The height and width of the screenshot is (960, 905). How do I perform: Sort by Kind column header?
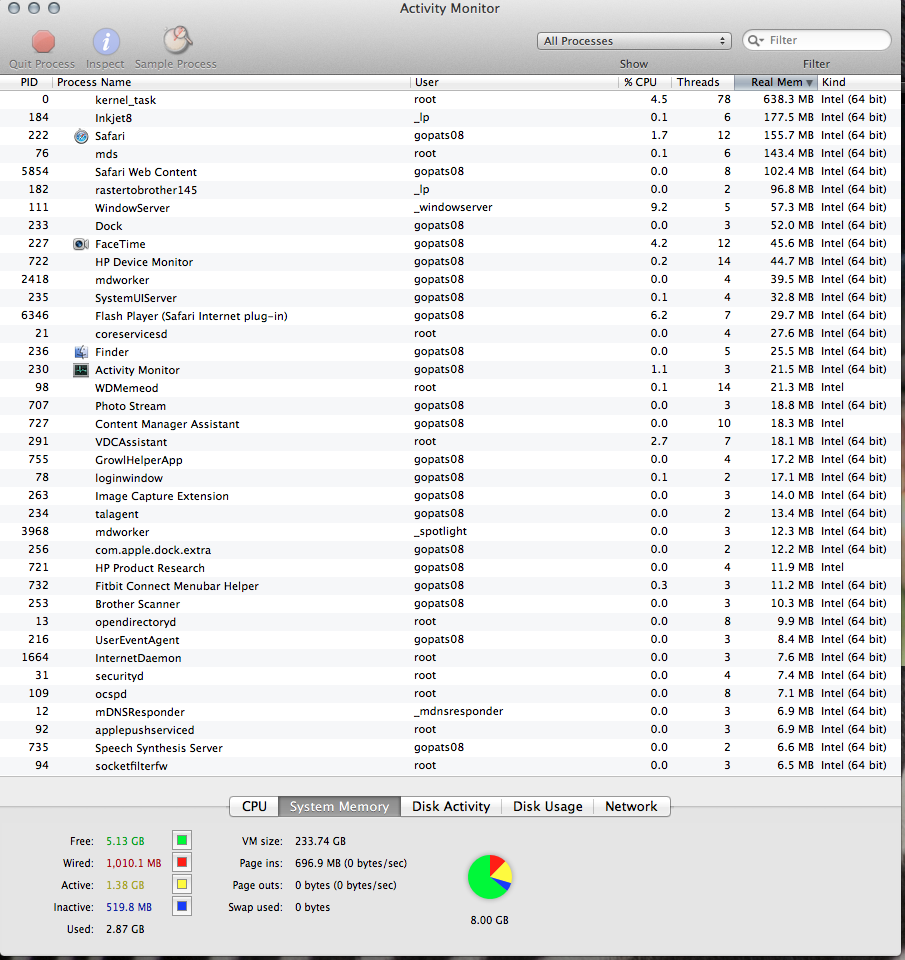pyautogui.click(x=858, y=82)
